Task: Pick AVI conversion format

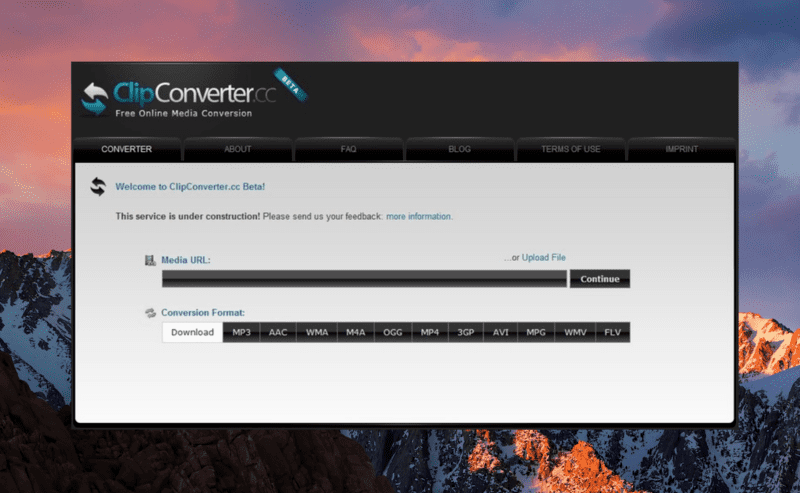Action: tap(501, 332)
